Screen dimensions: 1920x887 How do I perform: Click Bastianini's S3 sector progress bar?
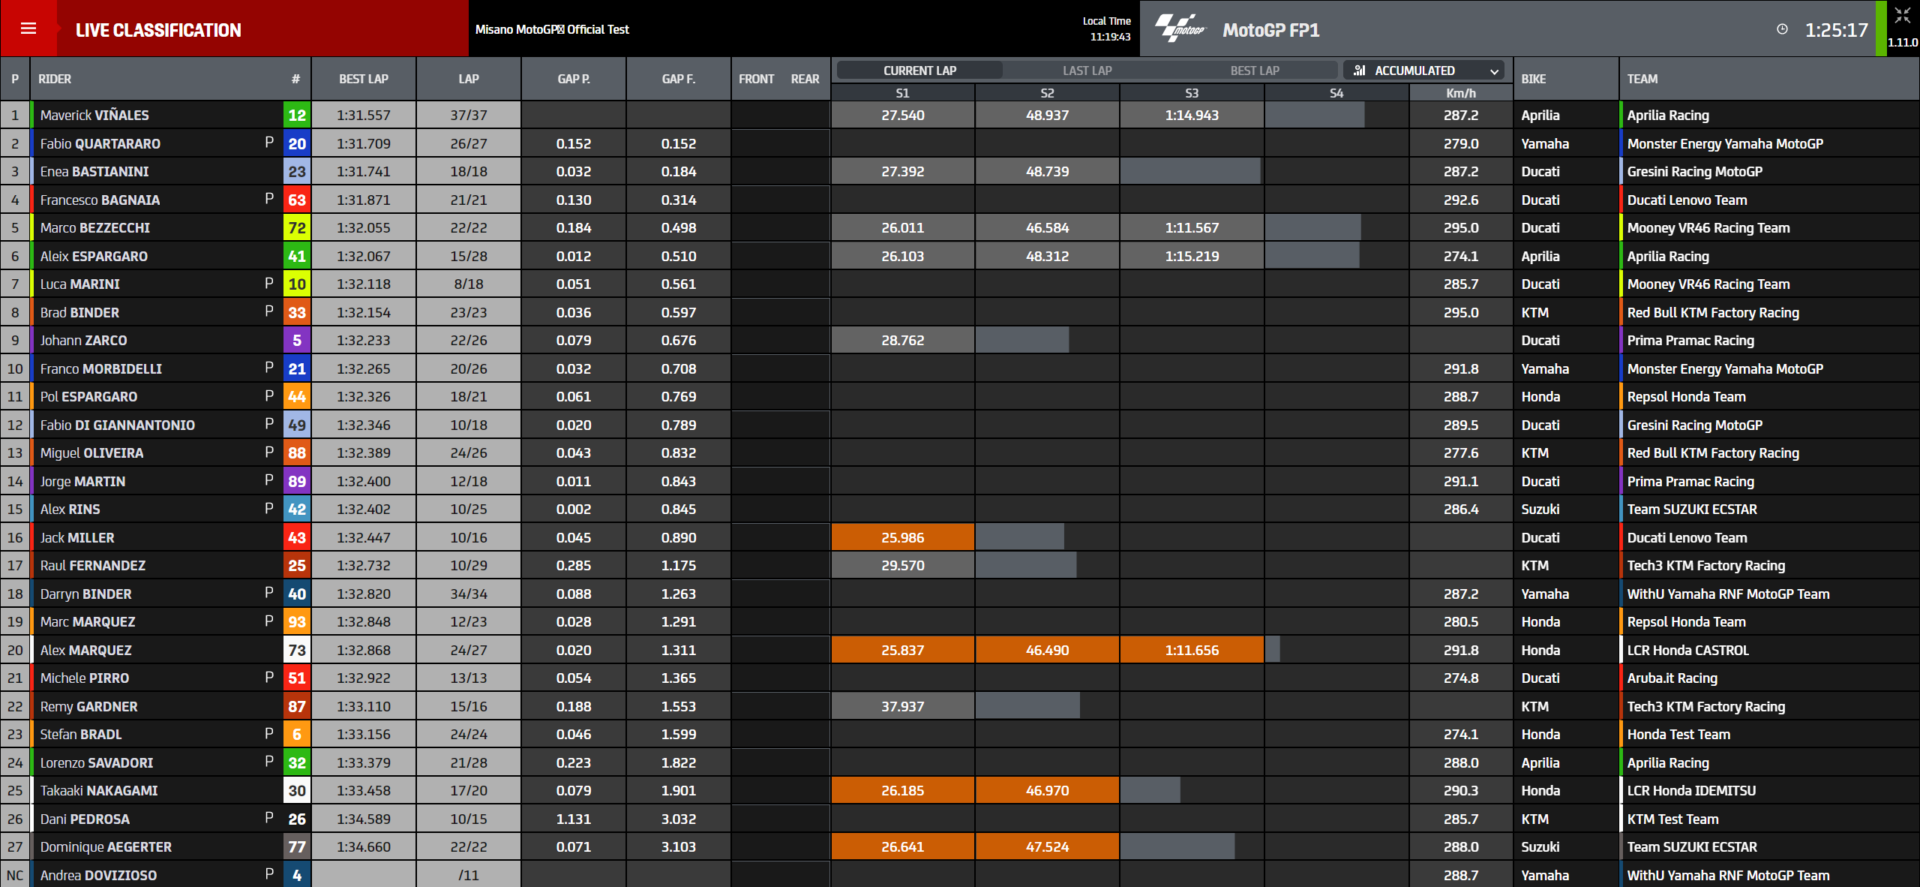tap(1191, 171)
